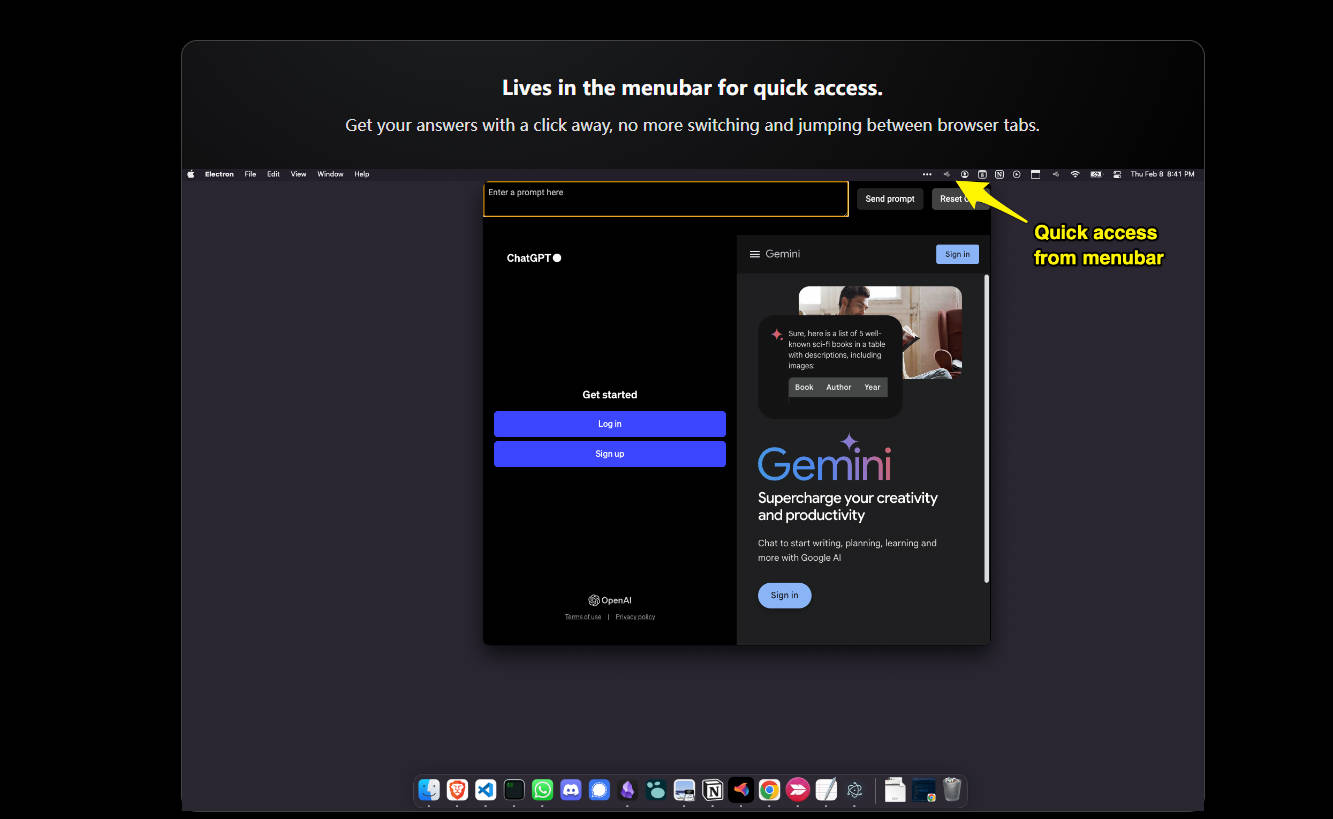Screen dimensions: 1333x819
Task: Launch Google Chrome from dock
Action: [769, 790]
